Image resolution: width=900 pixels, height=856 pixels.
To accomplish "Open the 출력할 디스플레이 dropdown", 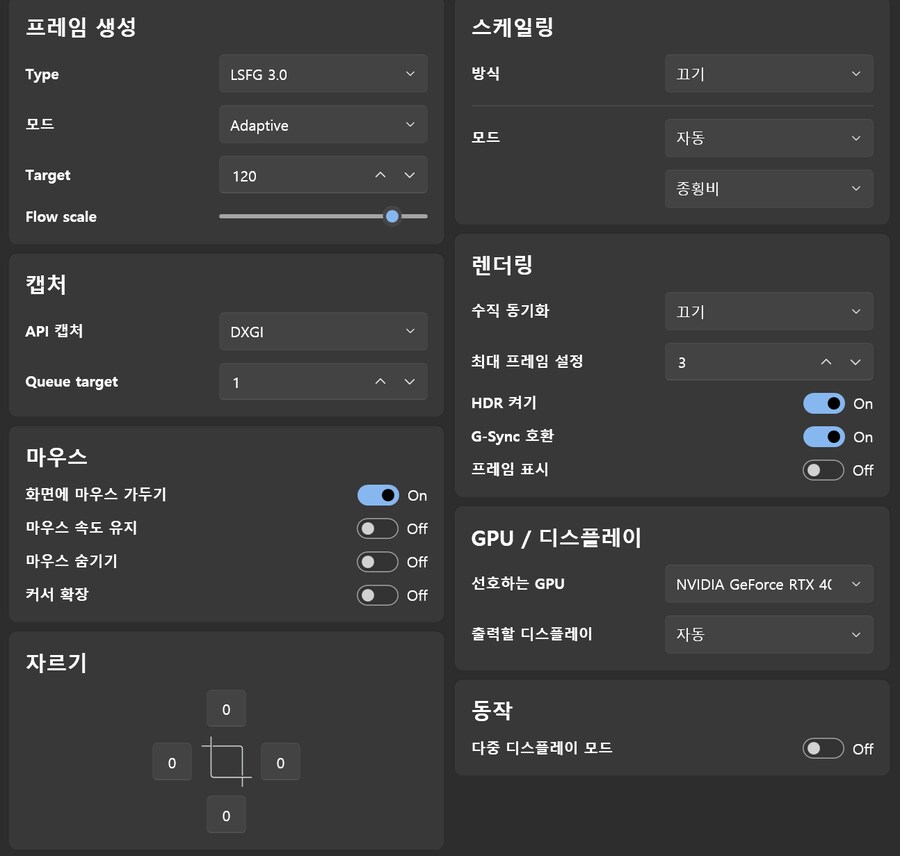I will [x=768, y=634].
